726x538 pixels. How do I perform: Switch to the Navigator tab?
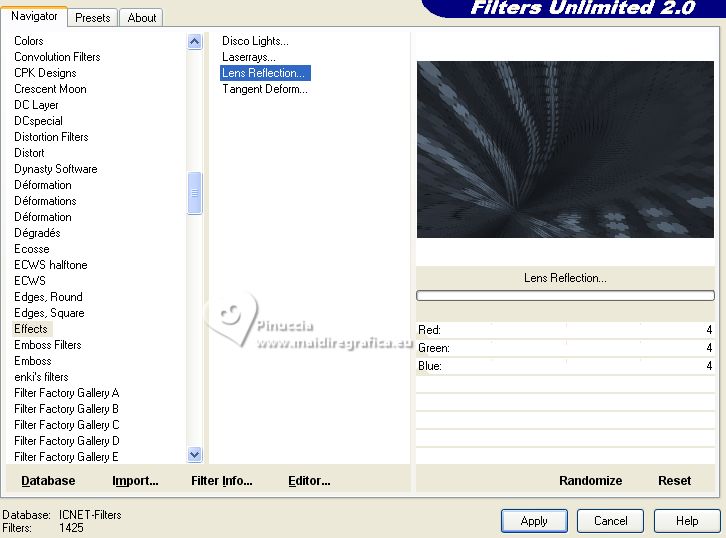[34, 16]
